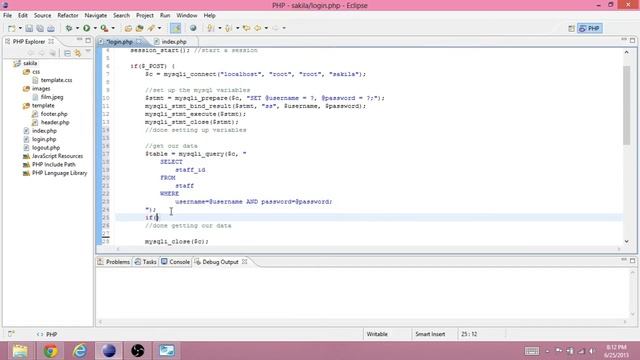Click the Debug bug icon

pyautogui.click(x=69, y=28)
